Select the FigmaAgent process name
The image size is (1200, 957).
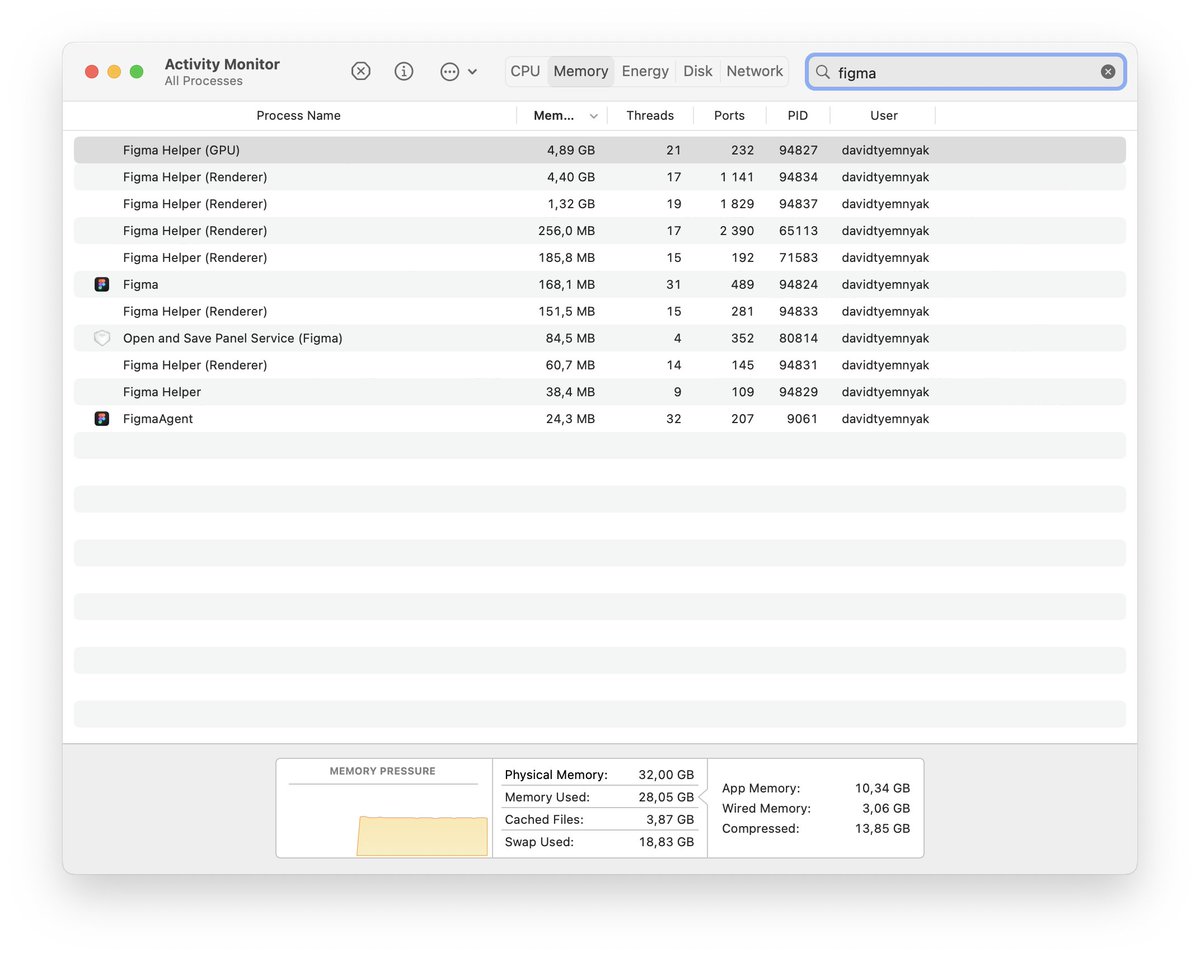point(158,419)
